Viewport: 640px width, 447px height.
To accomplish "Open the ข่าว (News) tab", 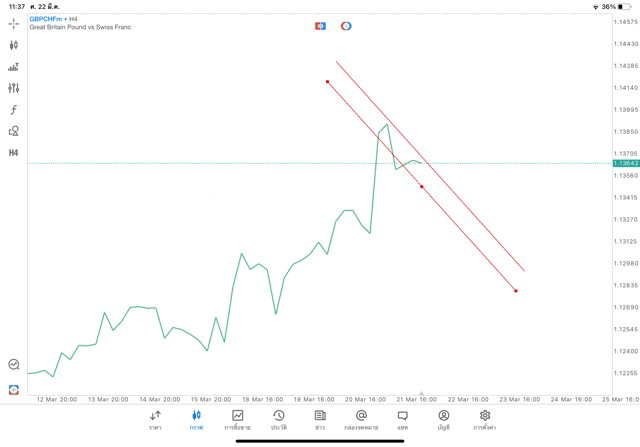I will 320,420.
